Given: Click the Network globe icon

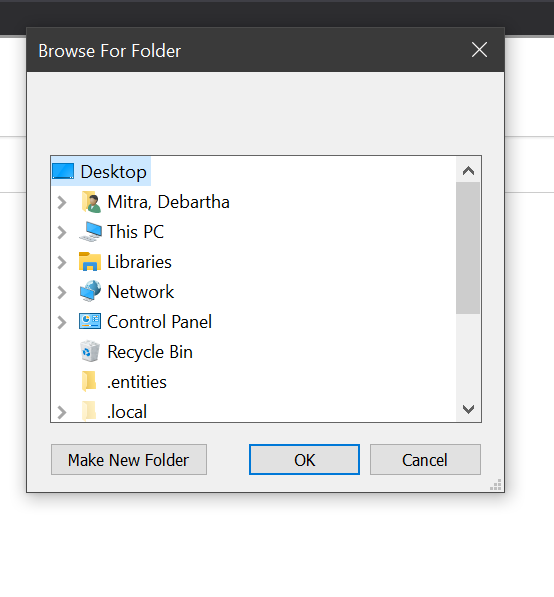Looking at the screenshot, I should pos(90,291).
